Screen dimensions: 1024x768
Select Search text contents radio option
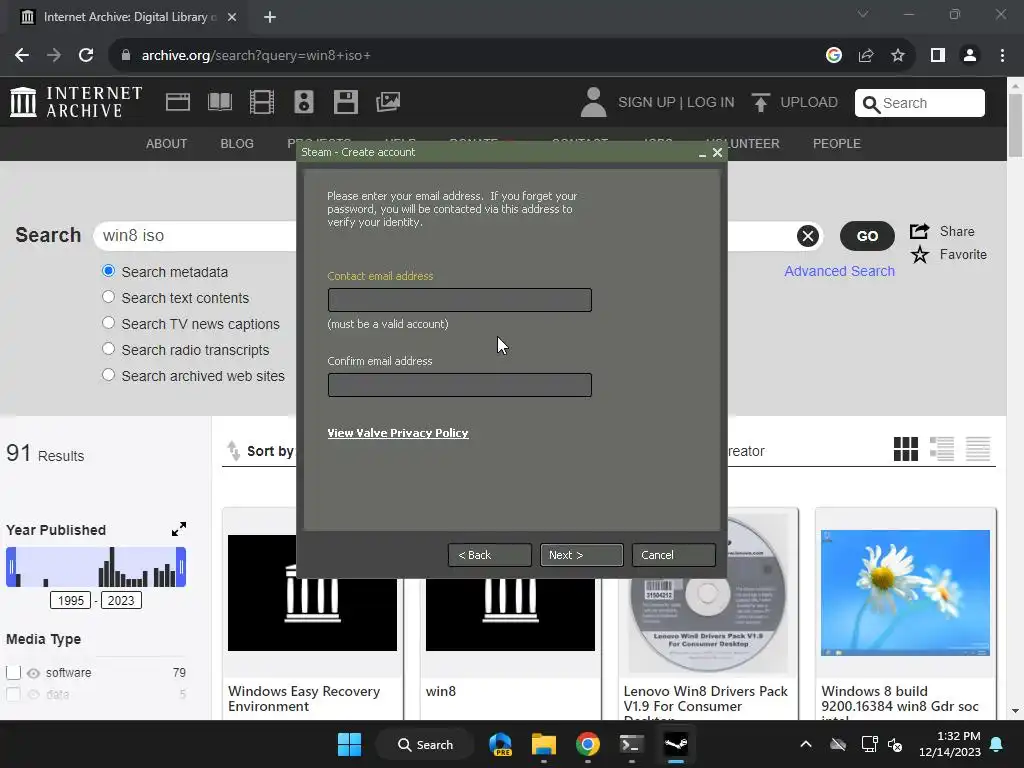tap(108, 297)
